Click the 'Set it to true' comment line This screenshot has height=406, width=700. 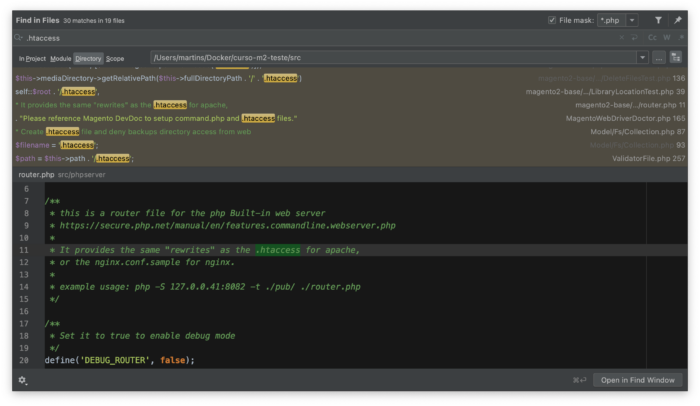point(142,336)
